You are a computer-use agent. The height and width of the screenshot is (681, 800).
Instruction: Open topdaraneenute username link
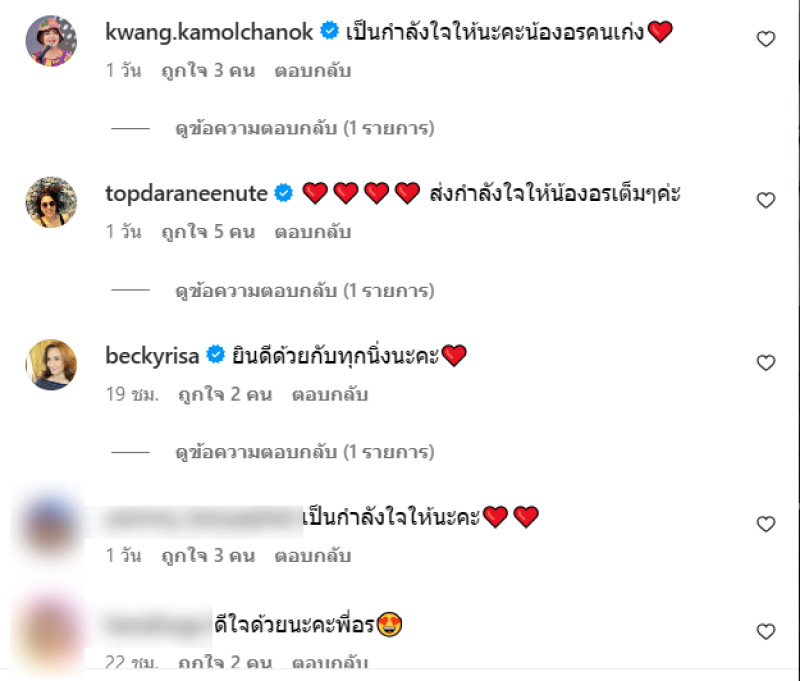click(186, 194)
